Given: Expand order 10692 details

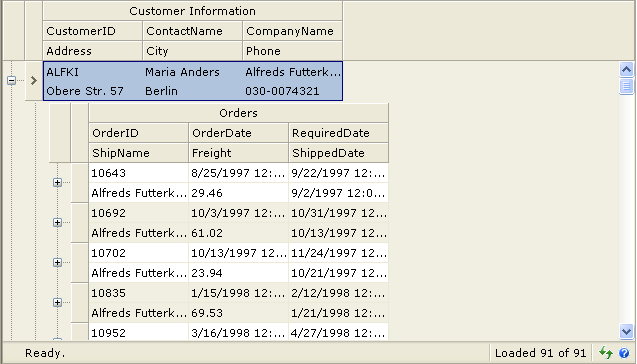Looking at the screenshot, I should pos(57,222).
